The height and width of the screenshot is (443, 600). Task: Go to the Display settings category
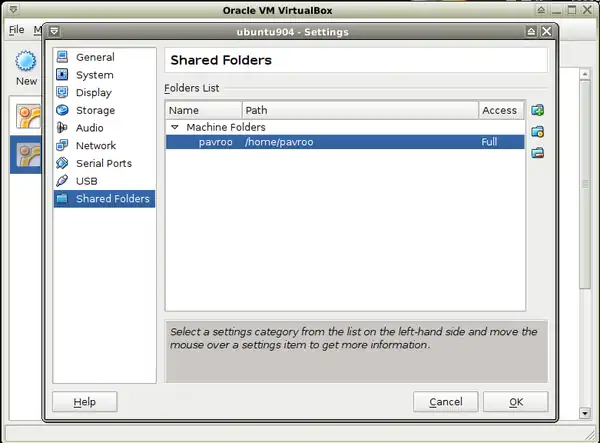(94, 93)
